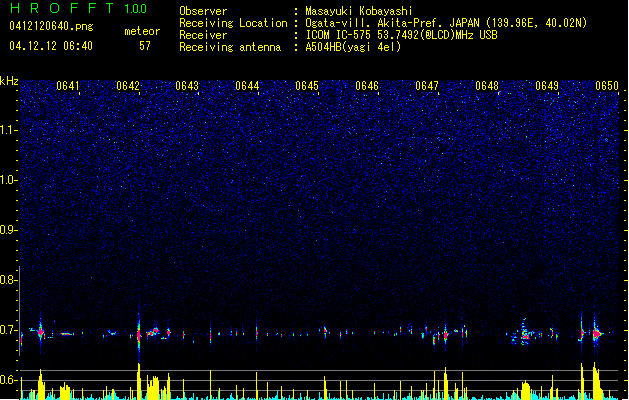
Task: Click the 0644 time marker
Action: coord(247,86)
